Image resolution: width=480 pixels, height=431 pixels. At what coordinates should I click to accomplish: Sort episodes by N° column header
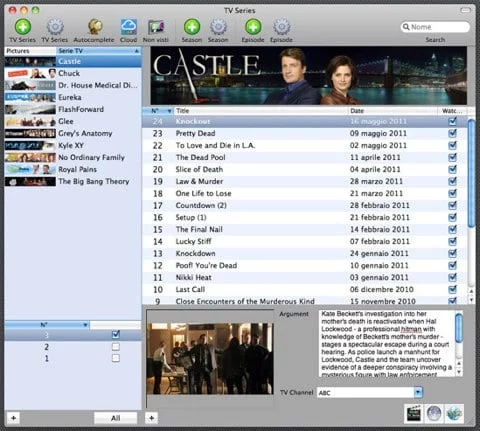[158, 111]
